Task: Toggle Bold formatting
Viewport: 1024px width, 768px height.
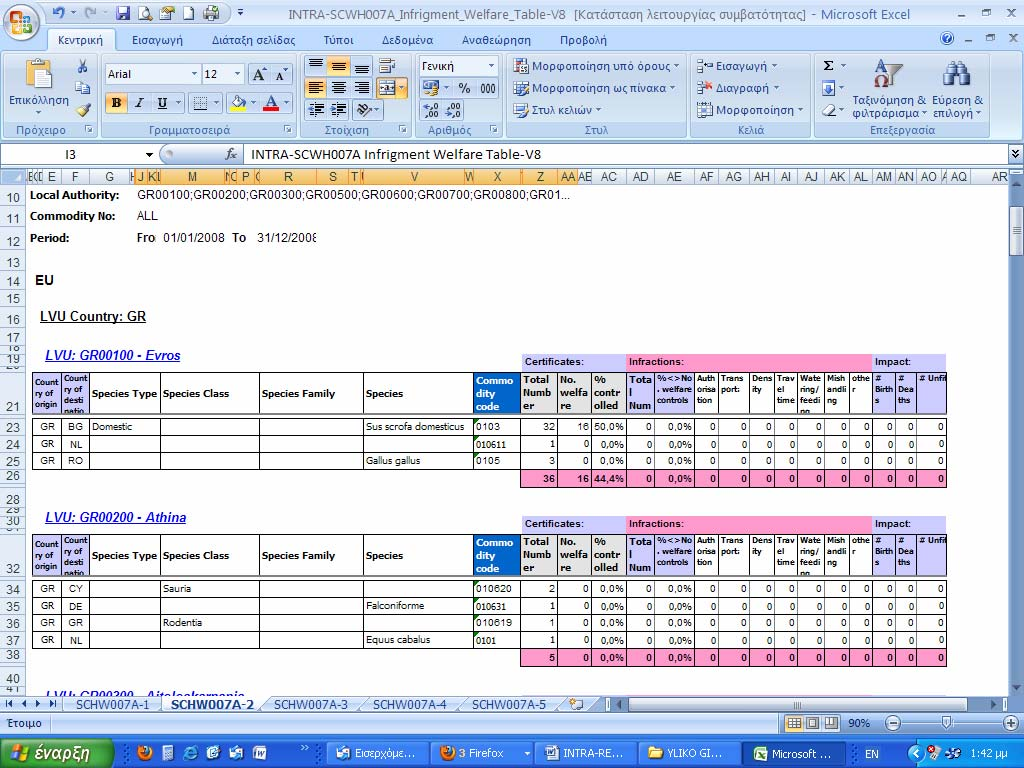Action: coord(116,103)
